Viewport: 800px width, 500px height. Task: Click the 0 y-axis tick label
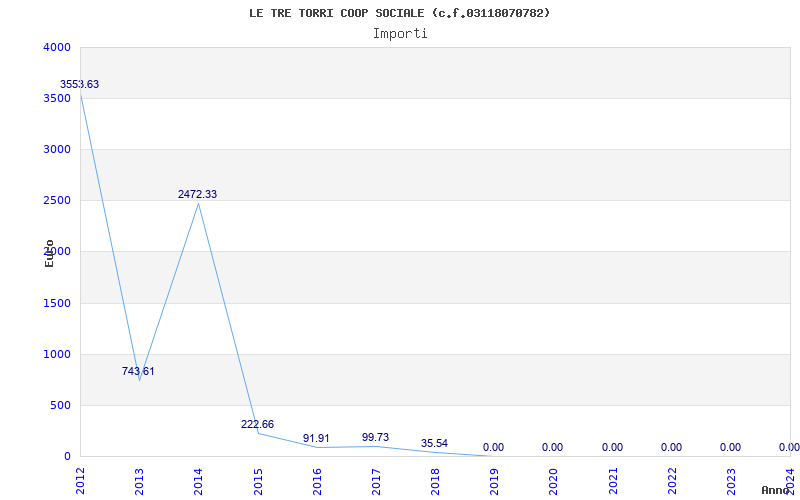click(x=67, y=457)
